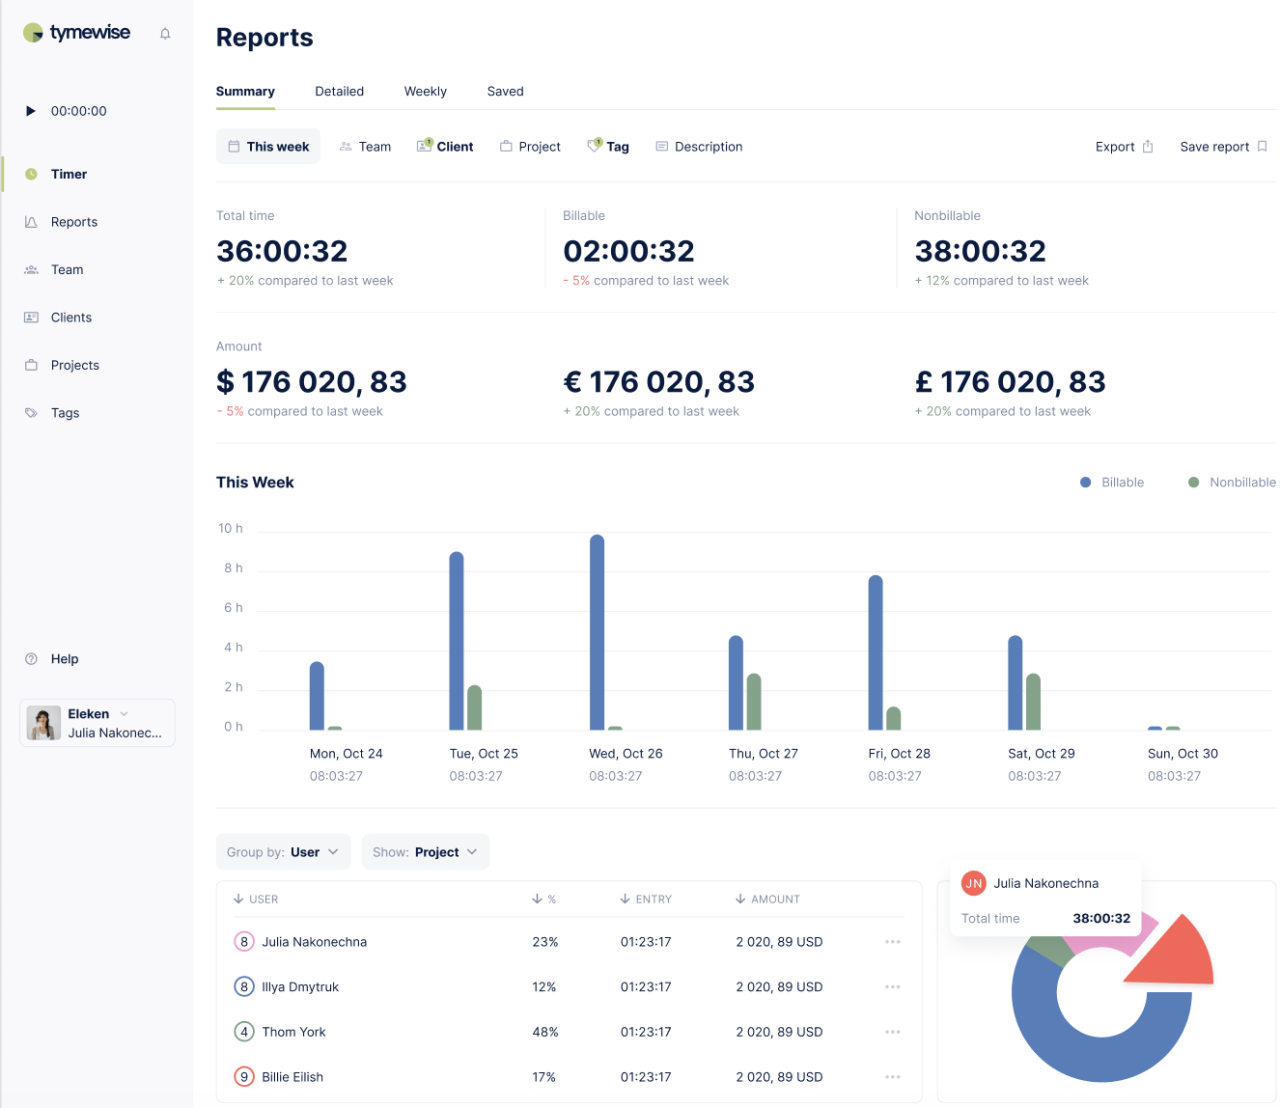Switch to the Weekly tab
Image resolution: width=1280 pixels, height=1108 pixels.
tap(425, 91)
